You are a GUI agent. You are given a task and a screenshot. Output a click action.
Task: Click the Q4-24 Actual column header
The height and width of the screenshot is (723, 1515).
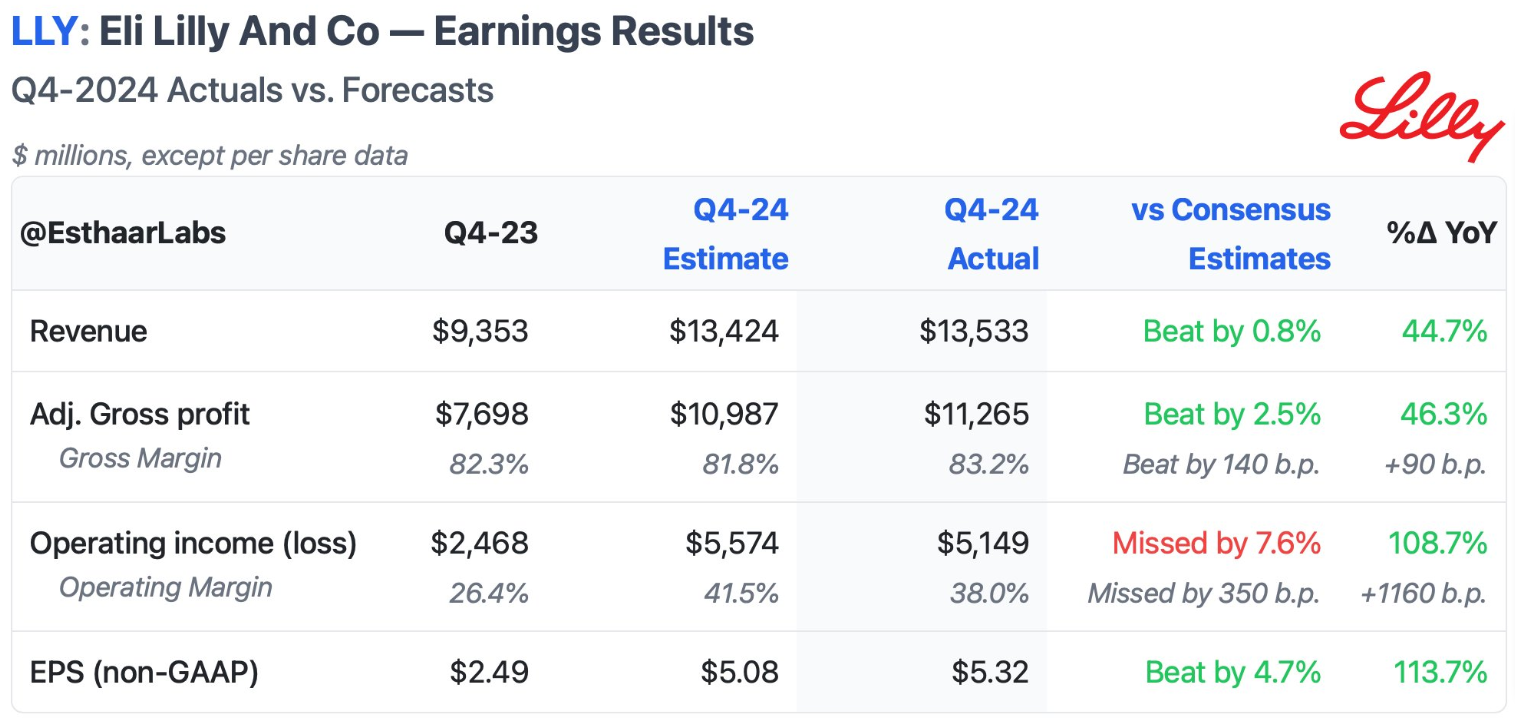coord(992,234)
